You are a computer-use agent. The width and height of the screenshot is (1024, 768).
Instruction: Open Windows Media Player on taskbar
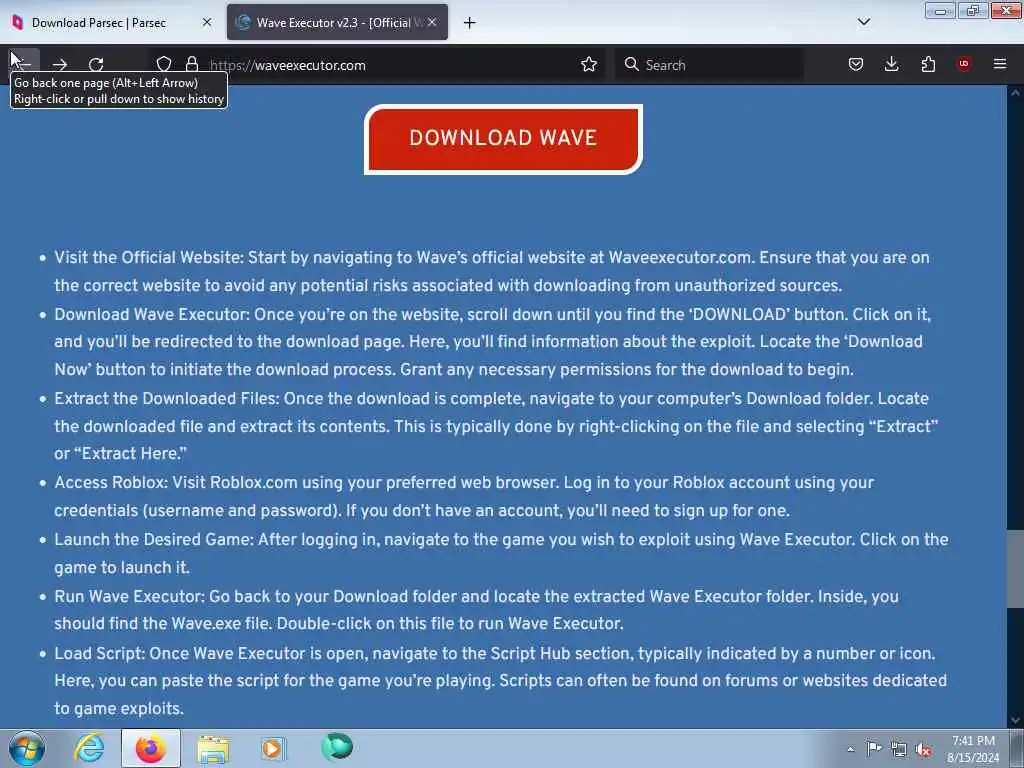point(273,748)
